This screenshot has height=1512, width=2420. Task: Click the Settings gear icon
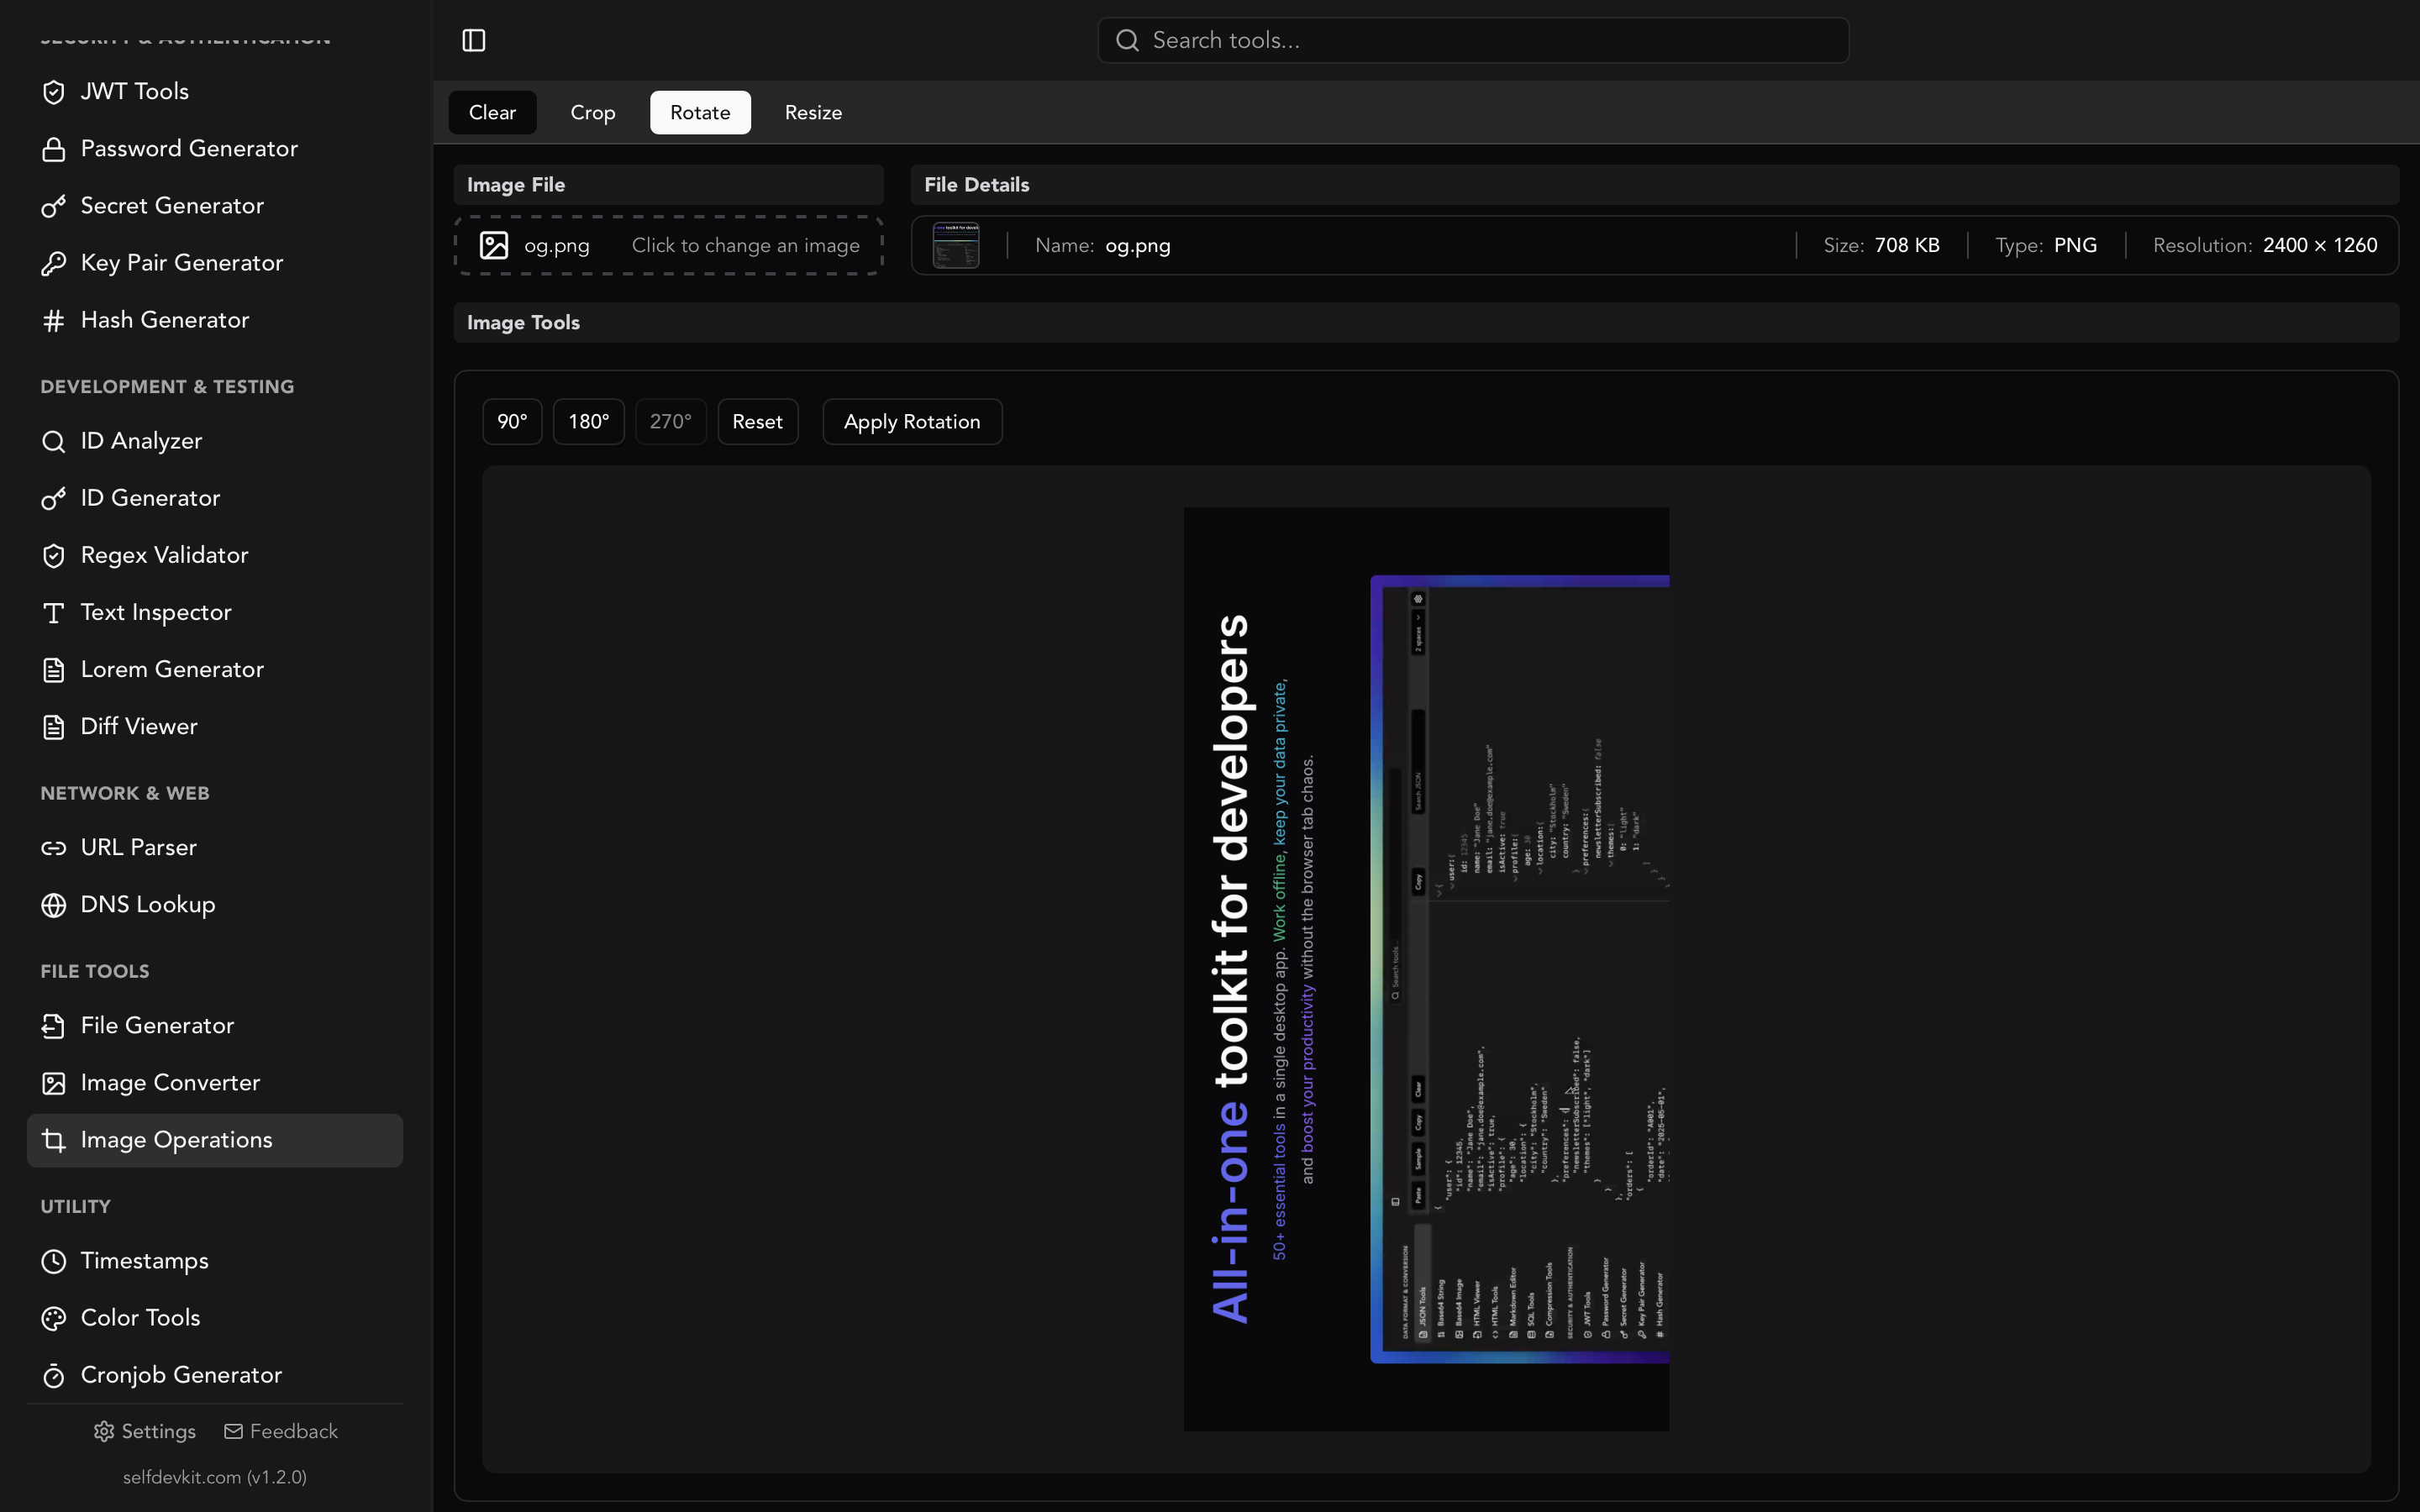[x=104, y=1431]
